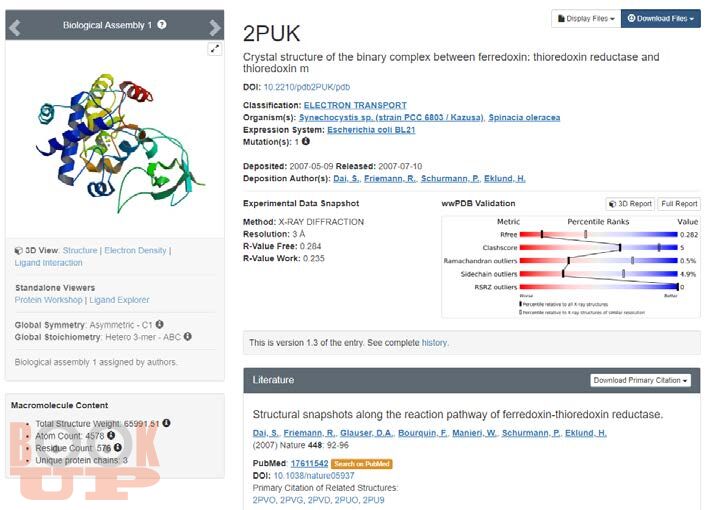Expand Download Primary Citation dropdown
Viewport: 707px width, 510px height.
point(640,380)
